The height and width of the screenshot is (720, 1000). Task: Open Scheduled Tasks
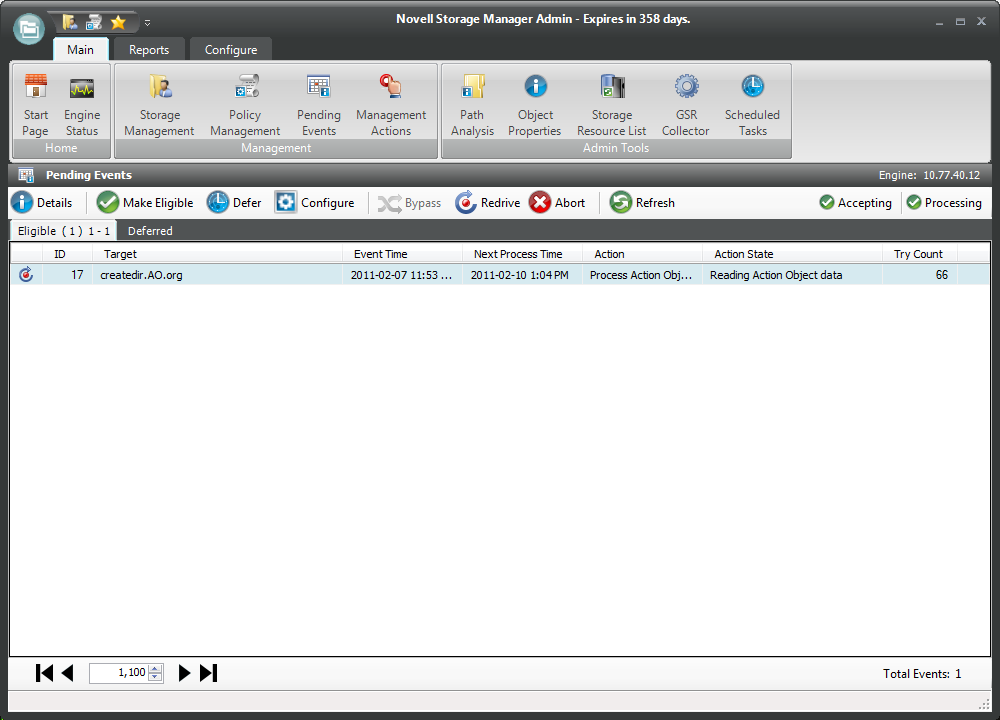(752, 105)
